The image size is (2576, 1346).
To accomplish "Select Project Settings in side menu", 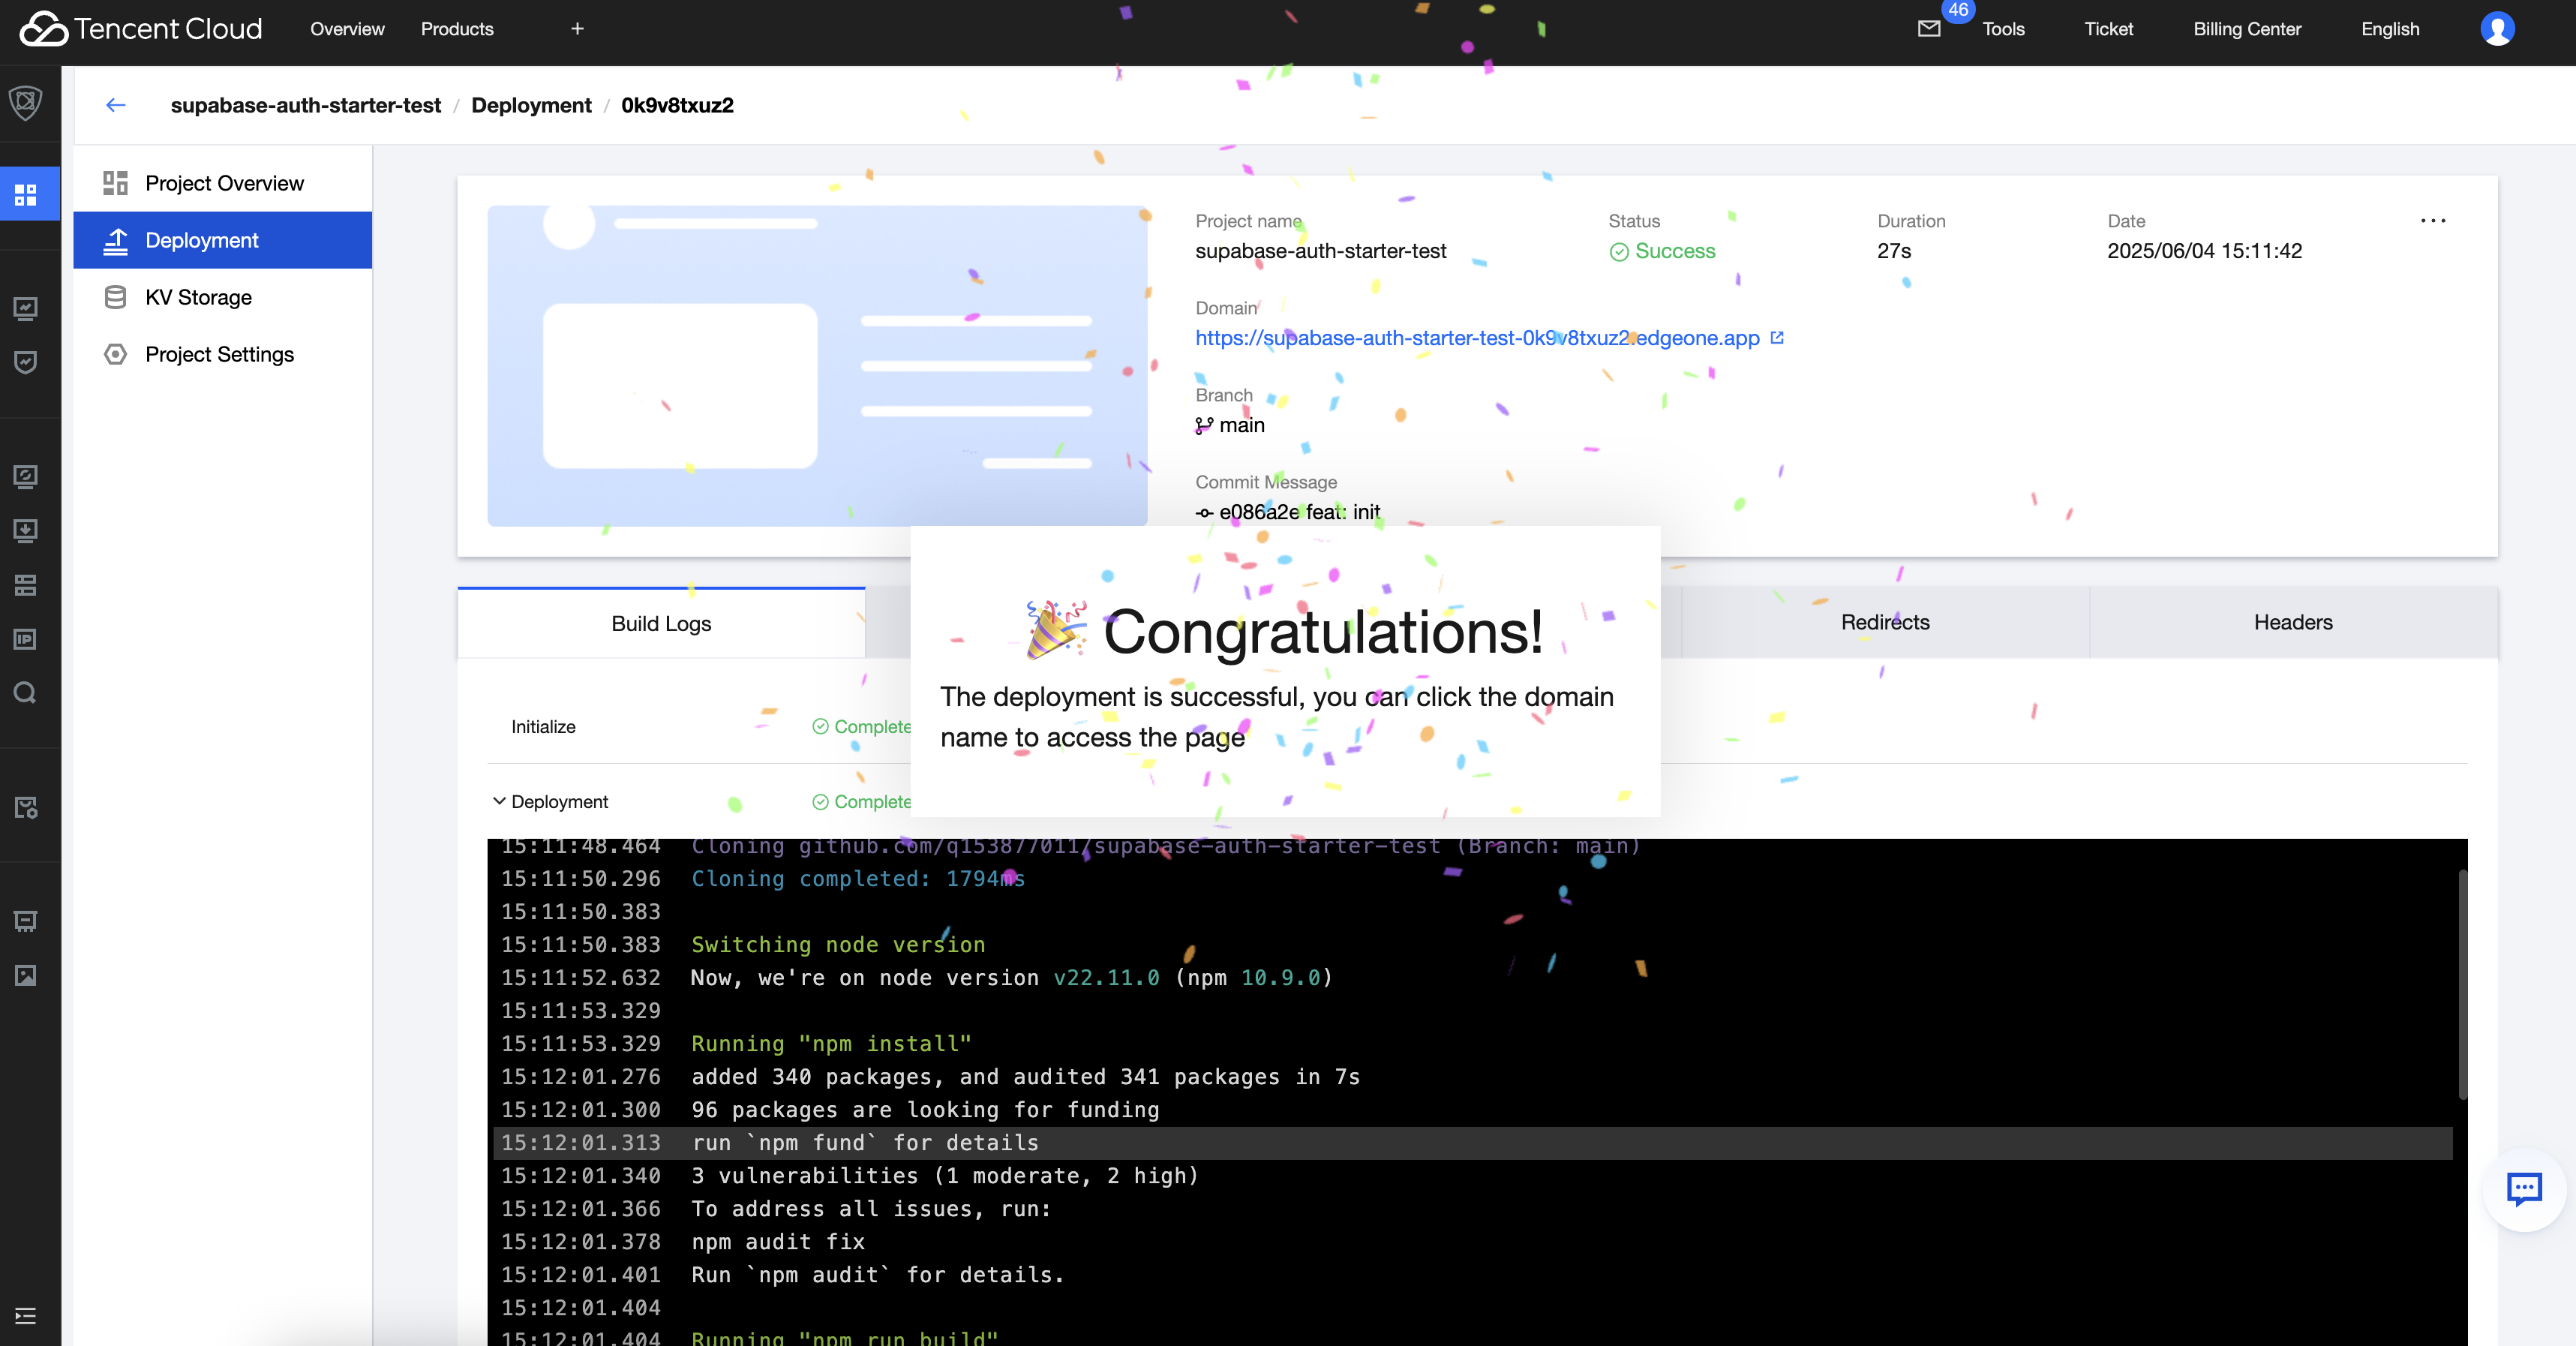I will (223, 354).
